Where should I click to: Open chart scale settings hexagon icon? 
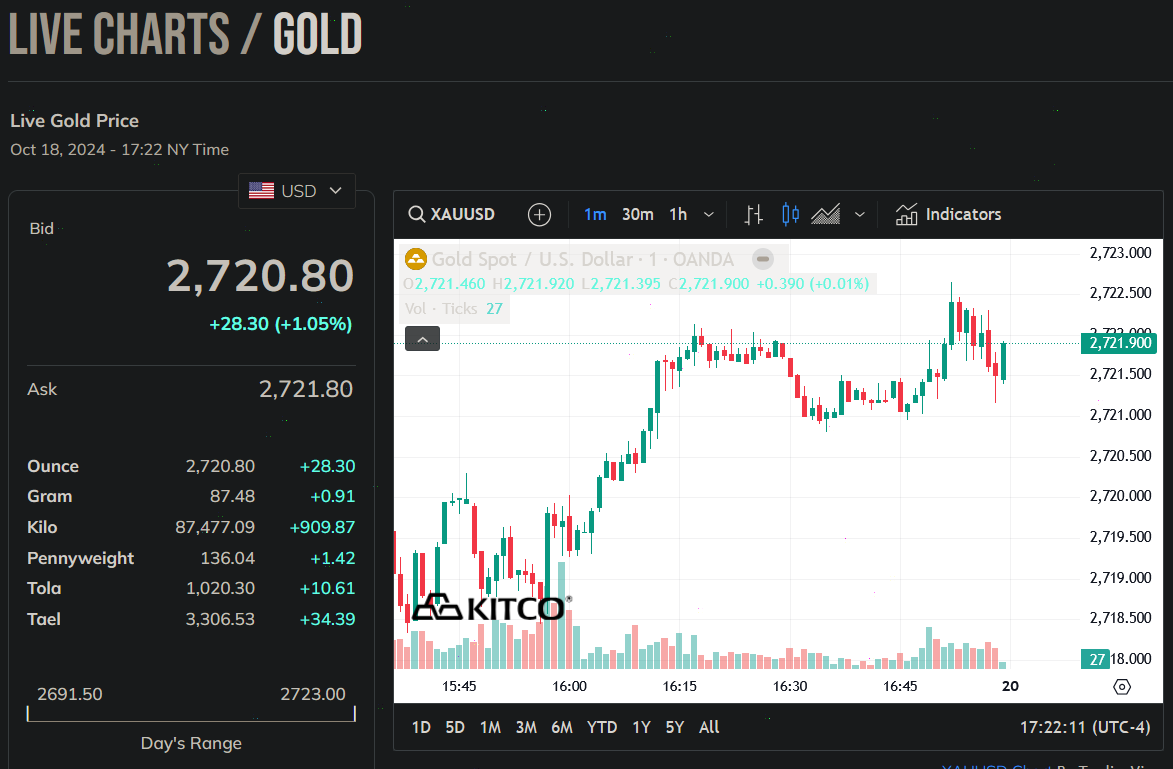click(1121, 686)
